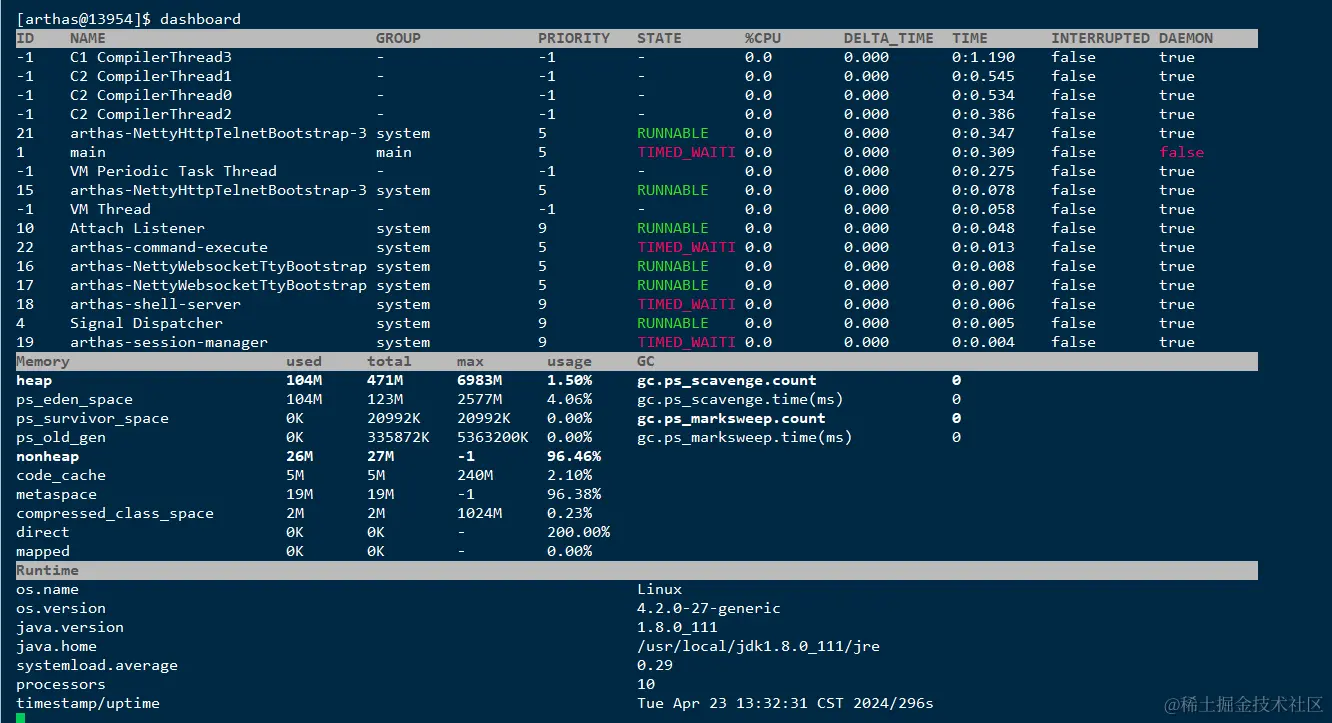Select the os.name value "Linux"
1332x723 pixels.
[x=659, y=589]
